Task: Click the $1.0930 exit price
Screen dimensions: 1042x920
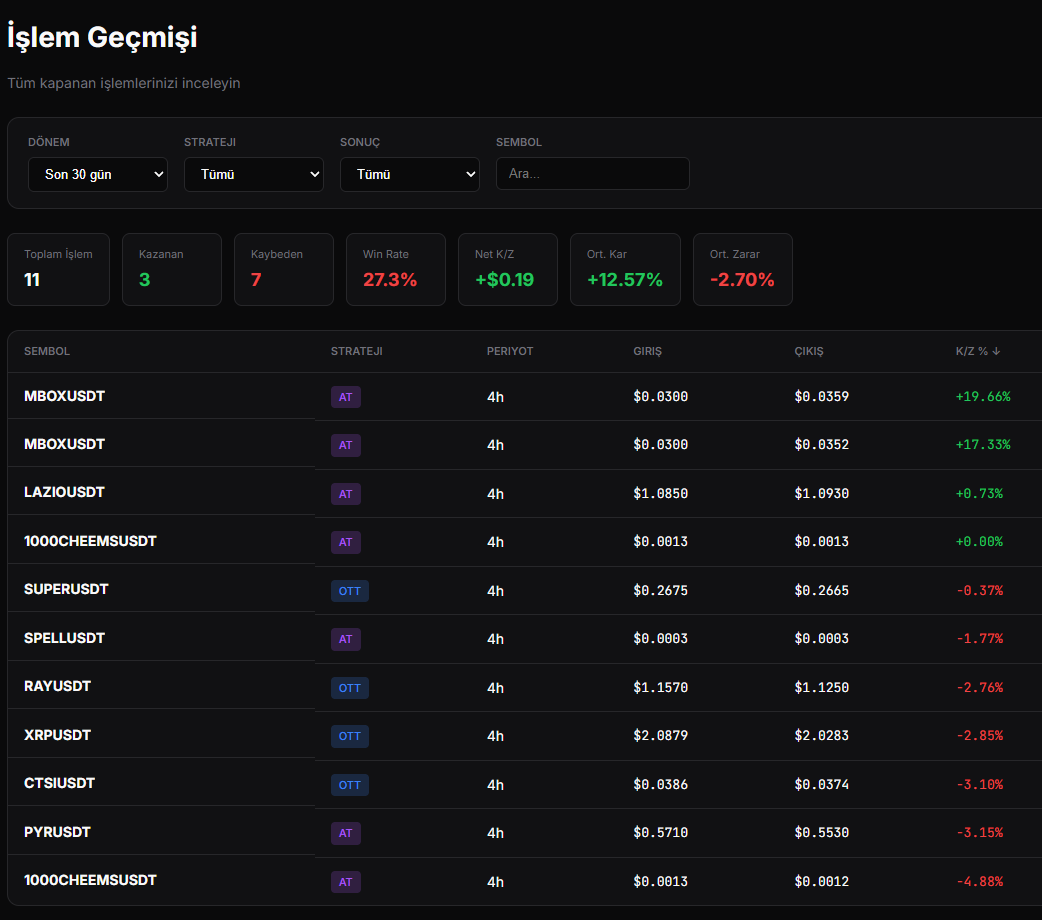Action: pos(821,494)
